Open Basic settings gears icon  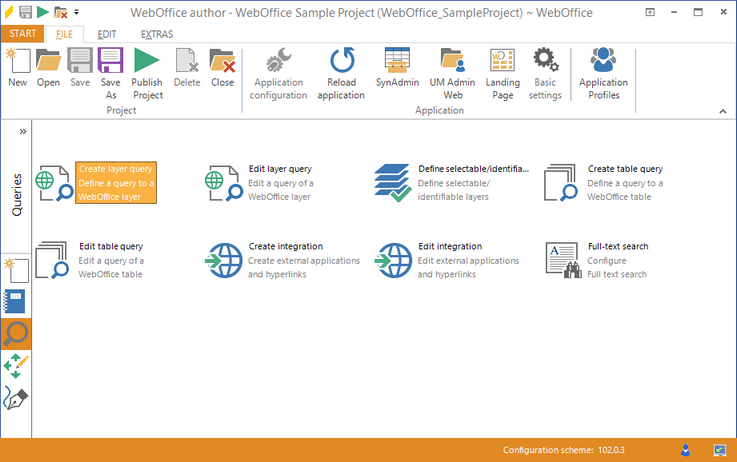[x=545, y=60]
